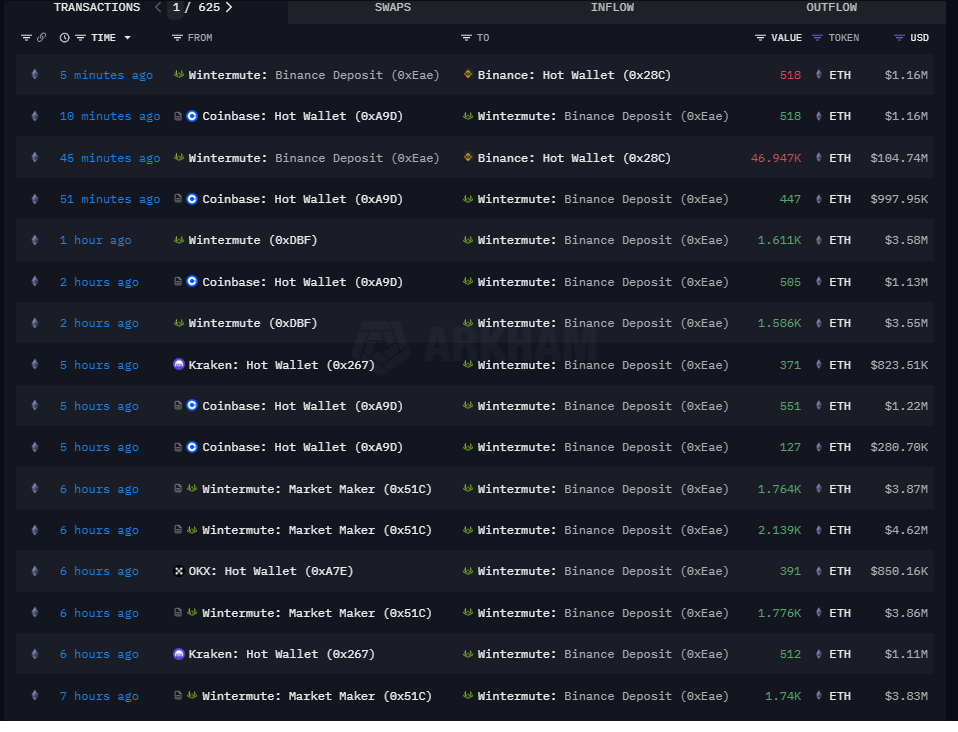The image size is (958, 732).
Task: Click filter icon left of link icon
Action: pyautogui.click(x=26, y=38)
